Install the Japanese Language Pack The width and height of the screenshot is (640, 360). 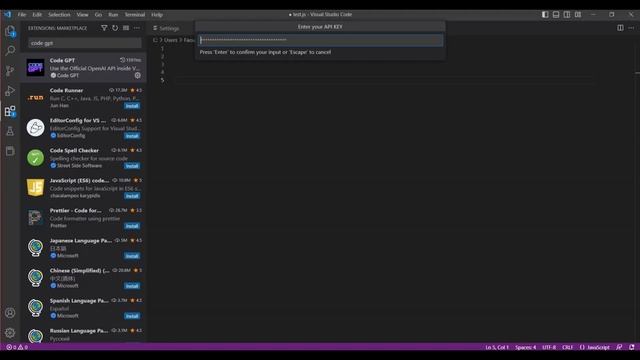pyautogui.click(x=132, y=256)
